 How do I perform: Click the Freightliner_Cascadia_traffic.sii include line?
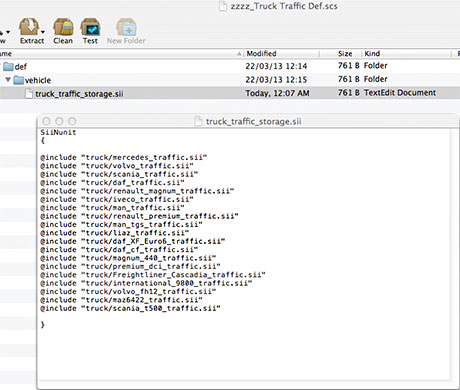(153, 275)
